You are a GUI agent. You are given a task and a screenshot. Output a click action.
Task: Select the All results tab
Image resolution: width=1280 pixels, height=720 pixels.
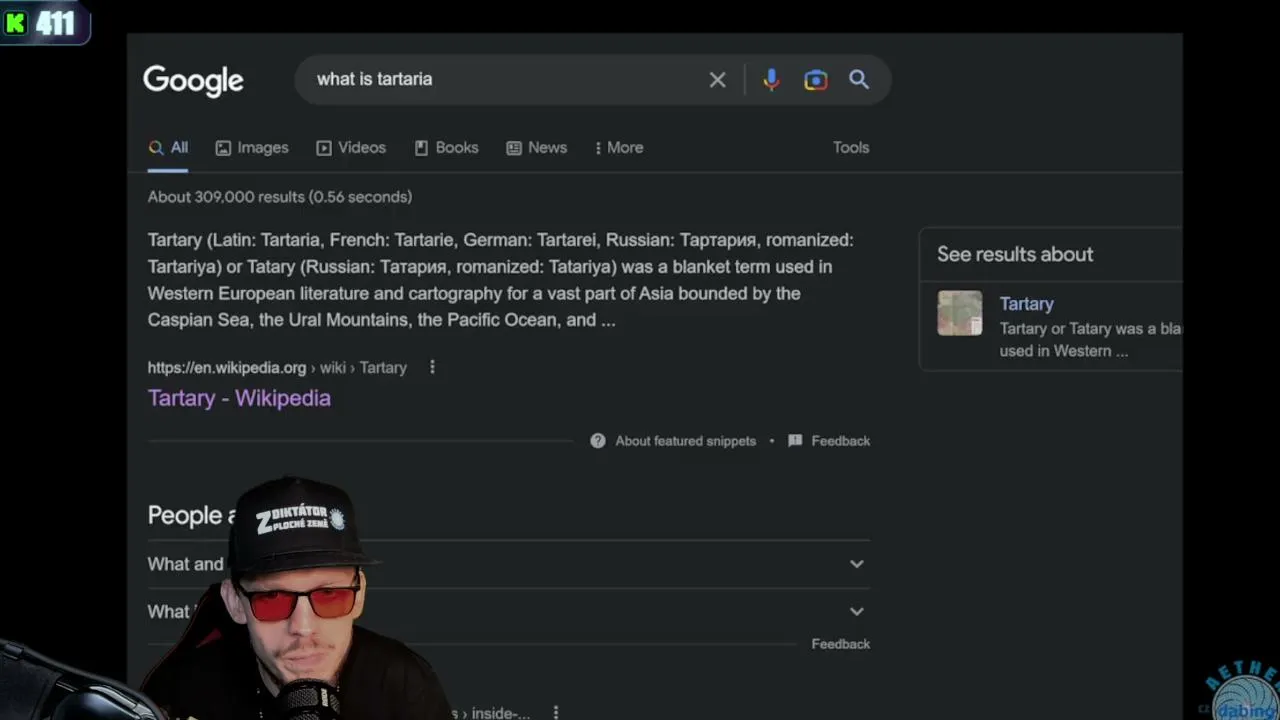click(168, 148)
